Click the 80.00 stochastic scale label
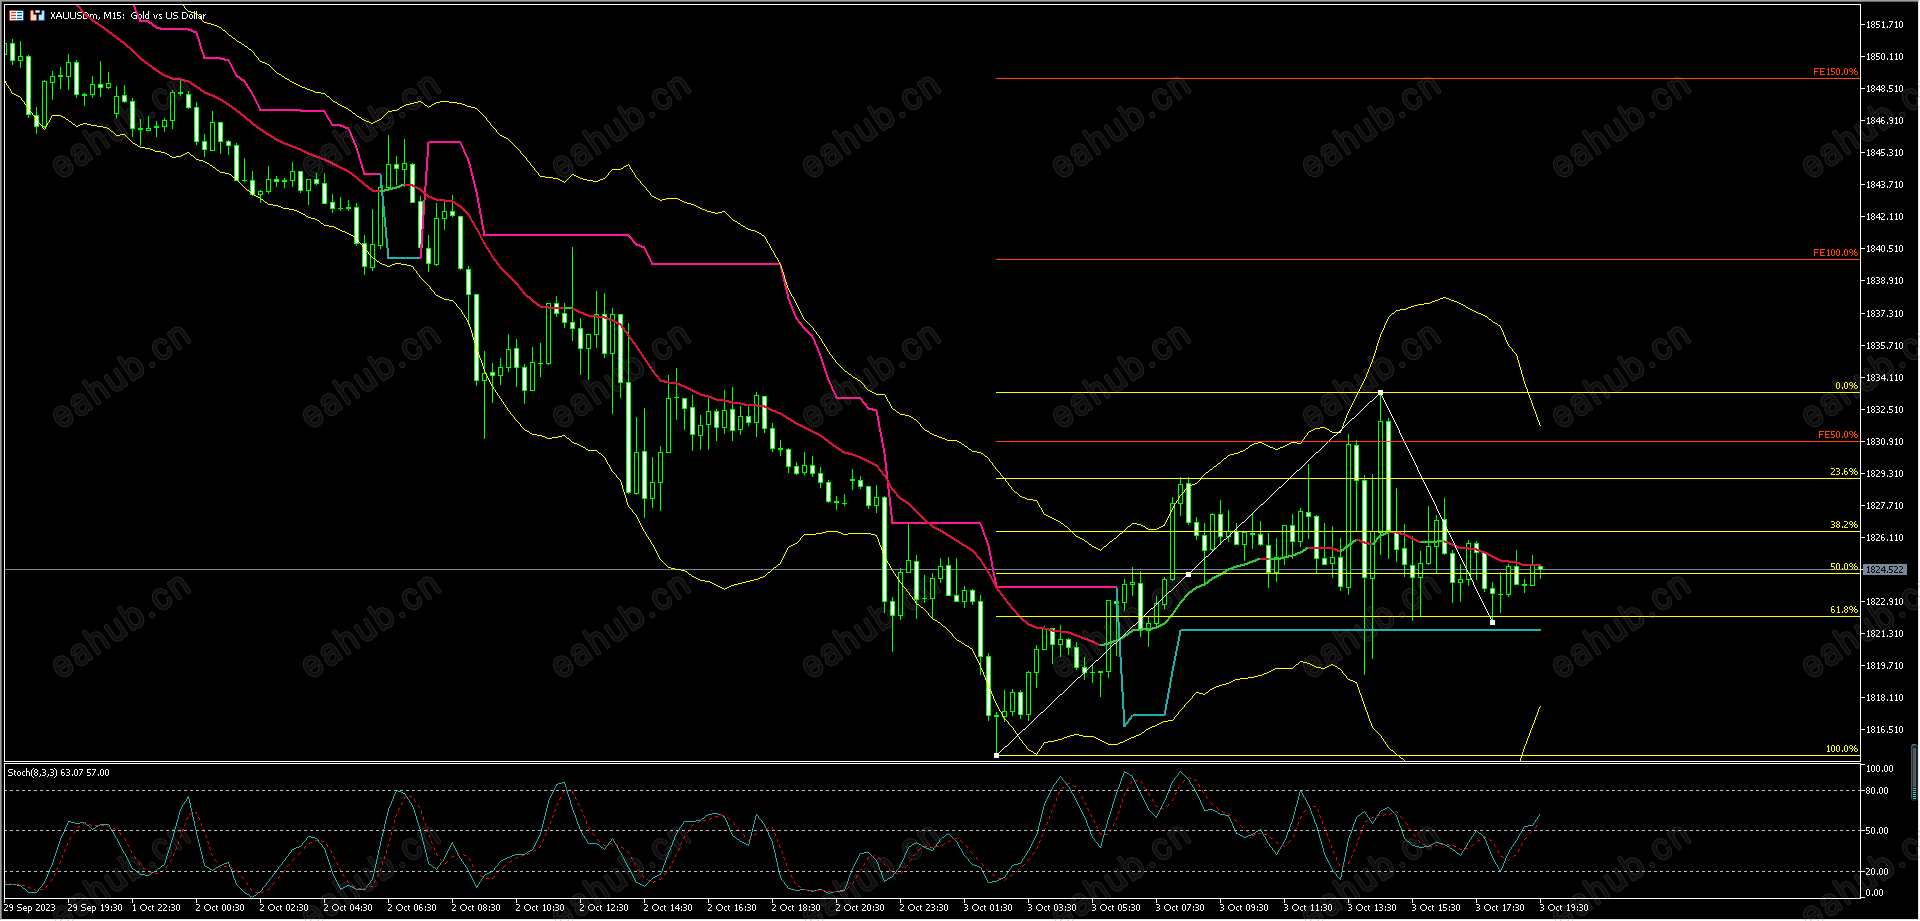 (x=1877, y=791)
